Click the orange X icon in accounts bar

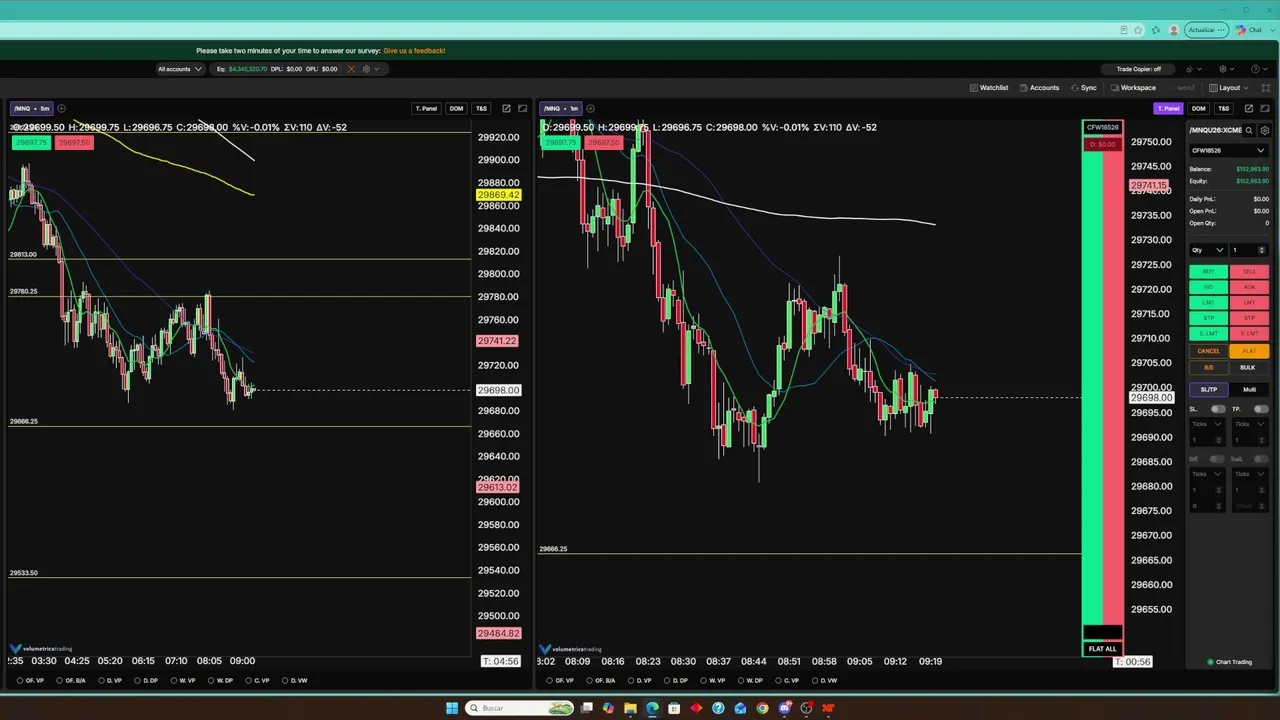pyautogui.click(x=351, y=69)
